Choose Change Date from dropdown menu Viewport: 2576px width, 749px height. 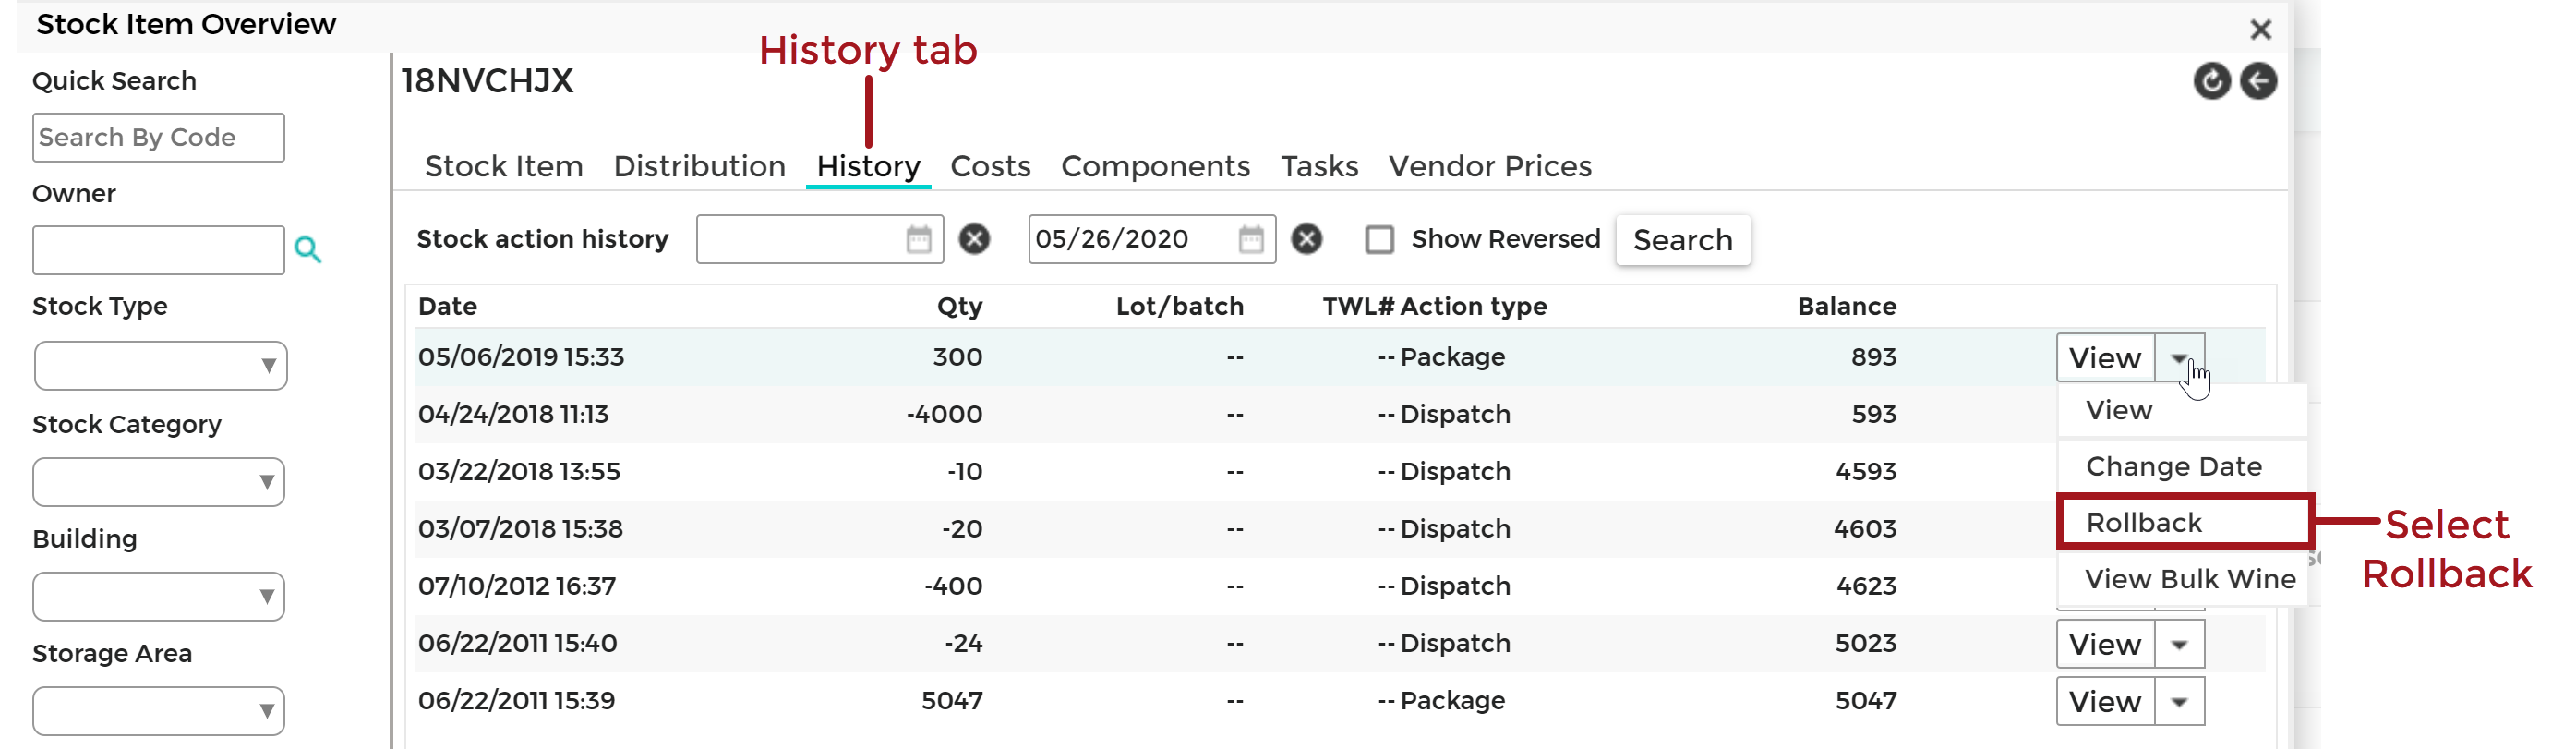click(x=2182, y=466)
